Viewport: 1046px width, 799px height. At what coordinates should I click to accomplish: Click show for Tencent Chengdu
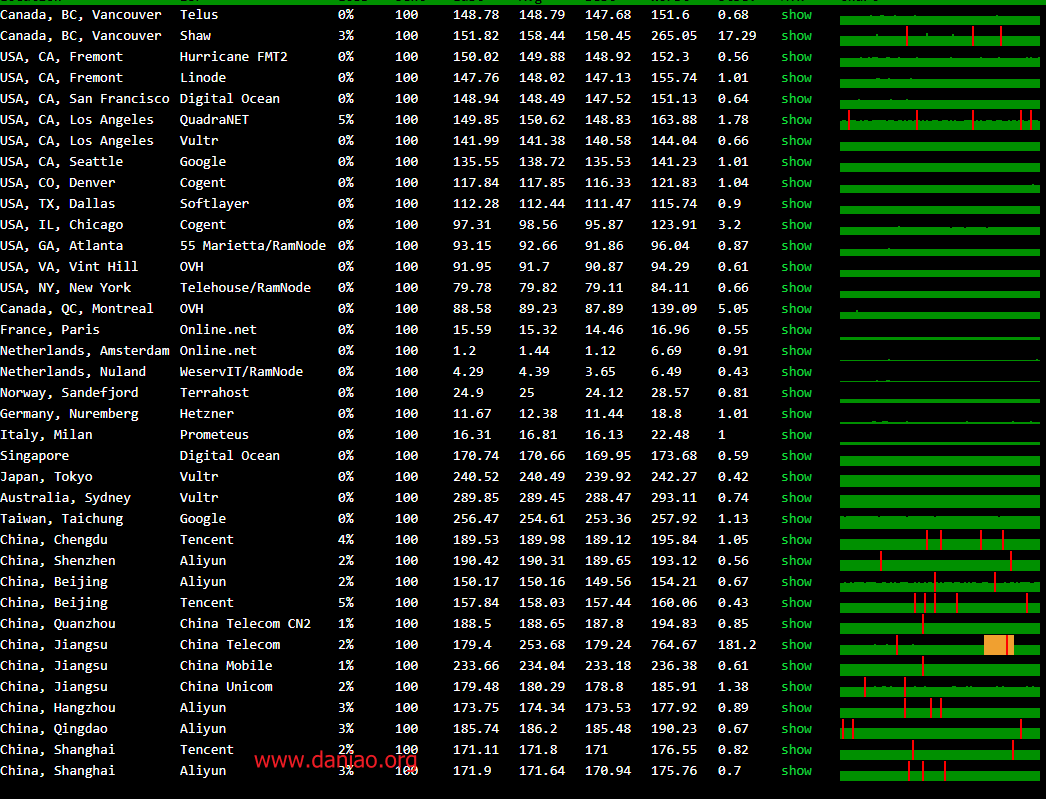(x=797, y=540)
